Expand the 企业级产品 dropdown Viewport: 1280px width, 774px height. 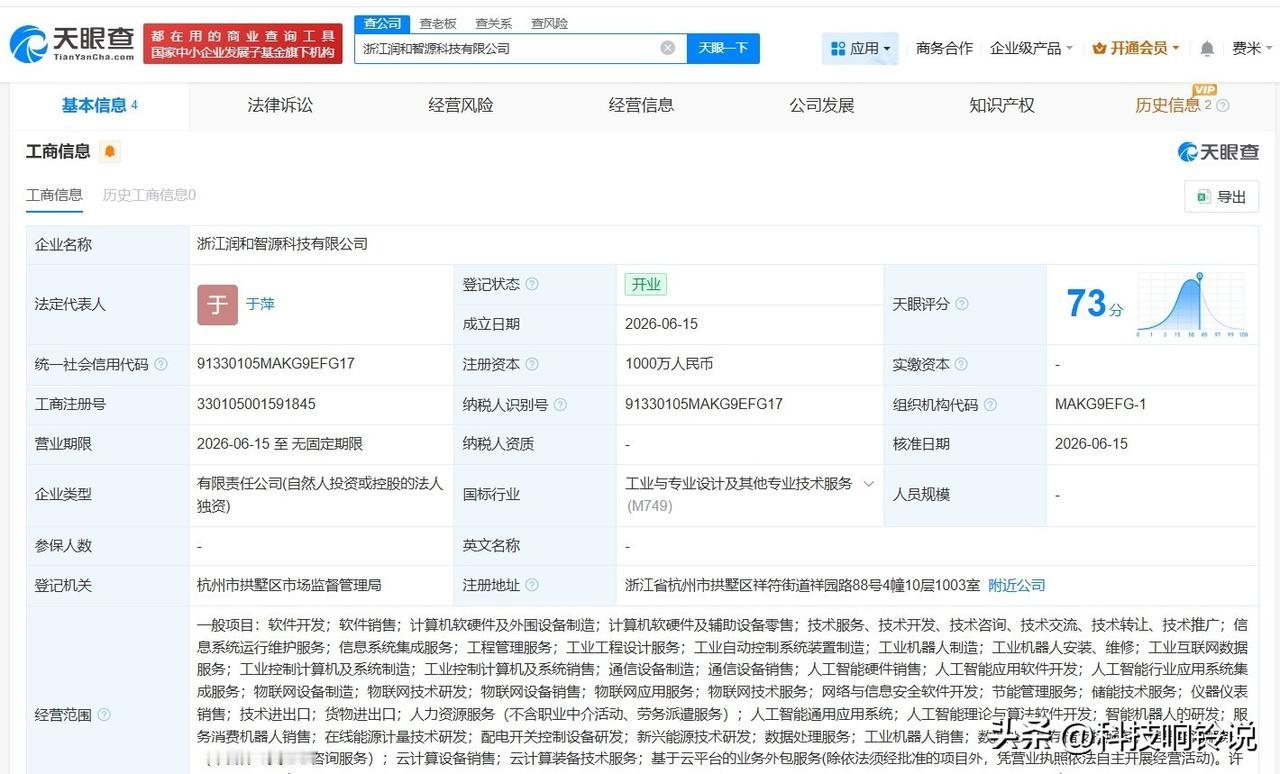pyautogui.click(x=1031, y=48)
